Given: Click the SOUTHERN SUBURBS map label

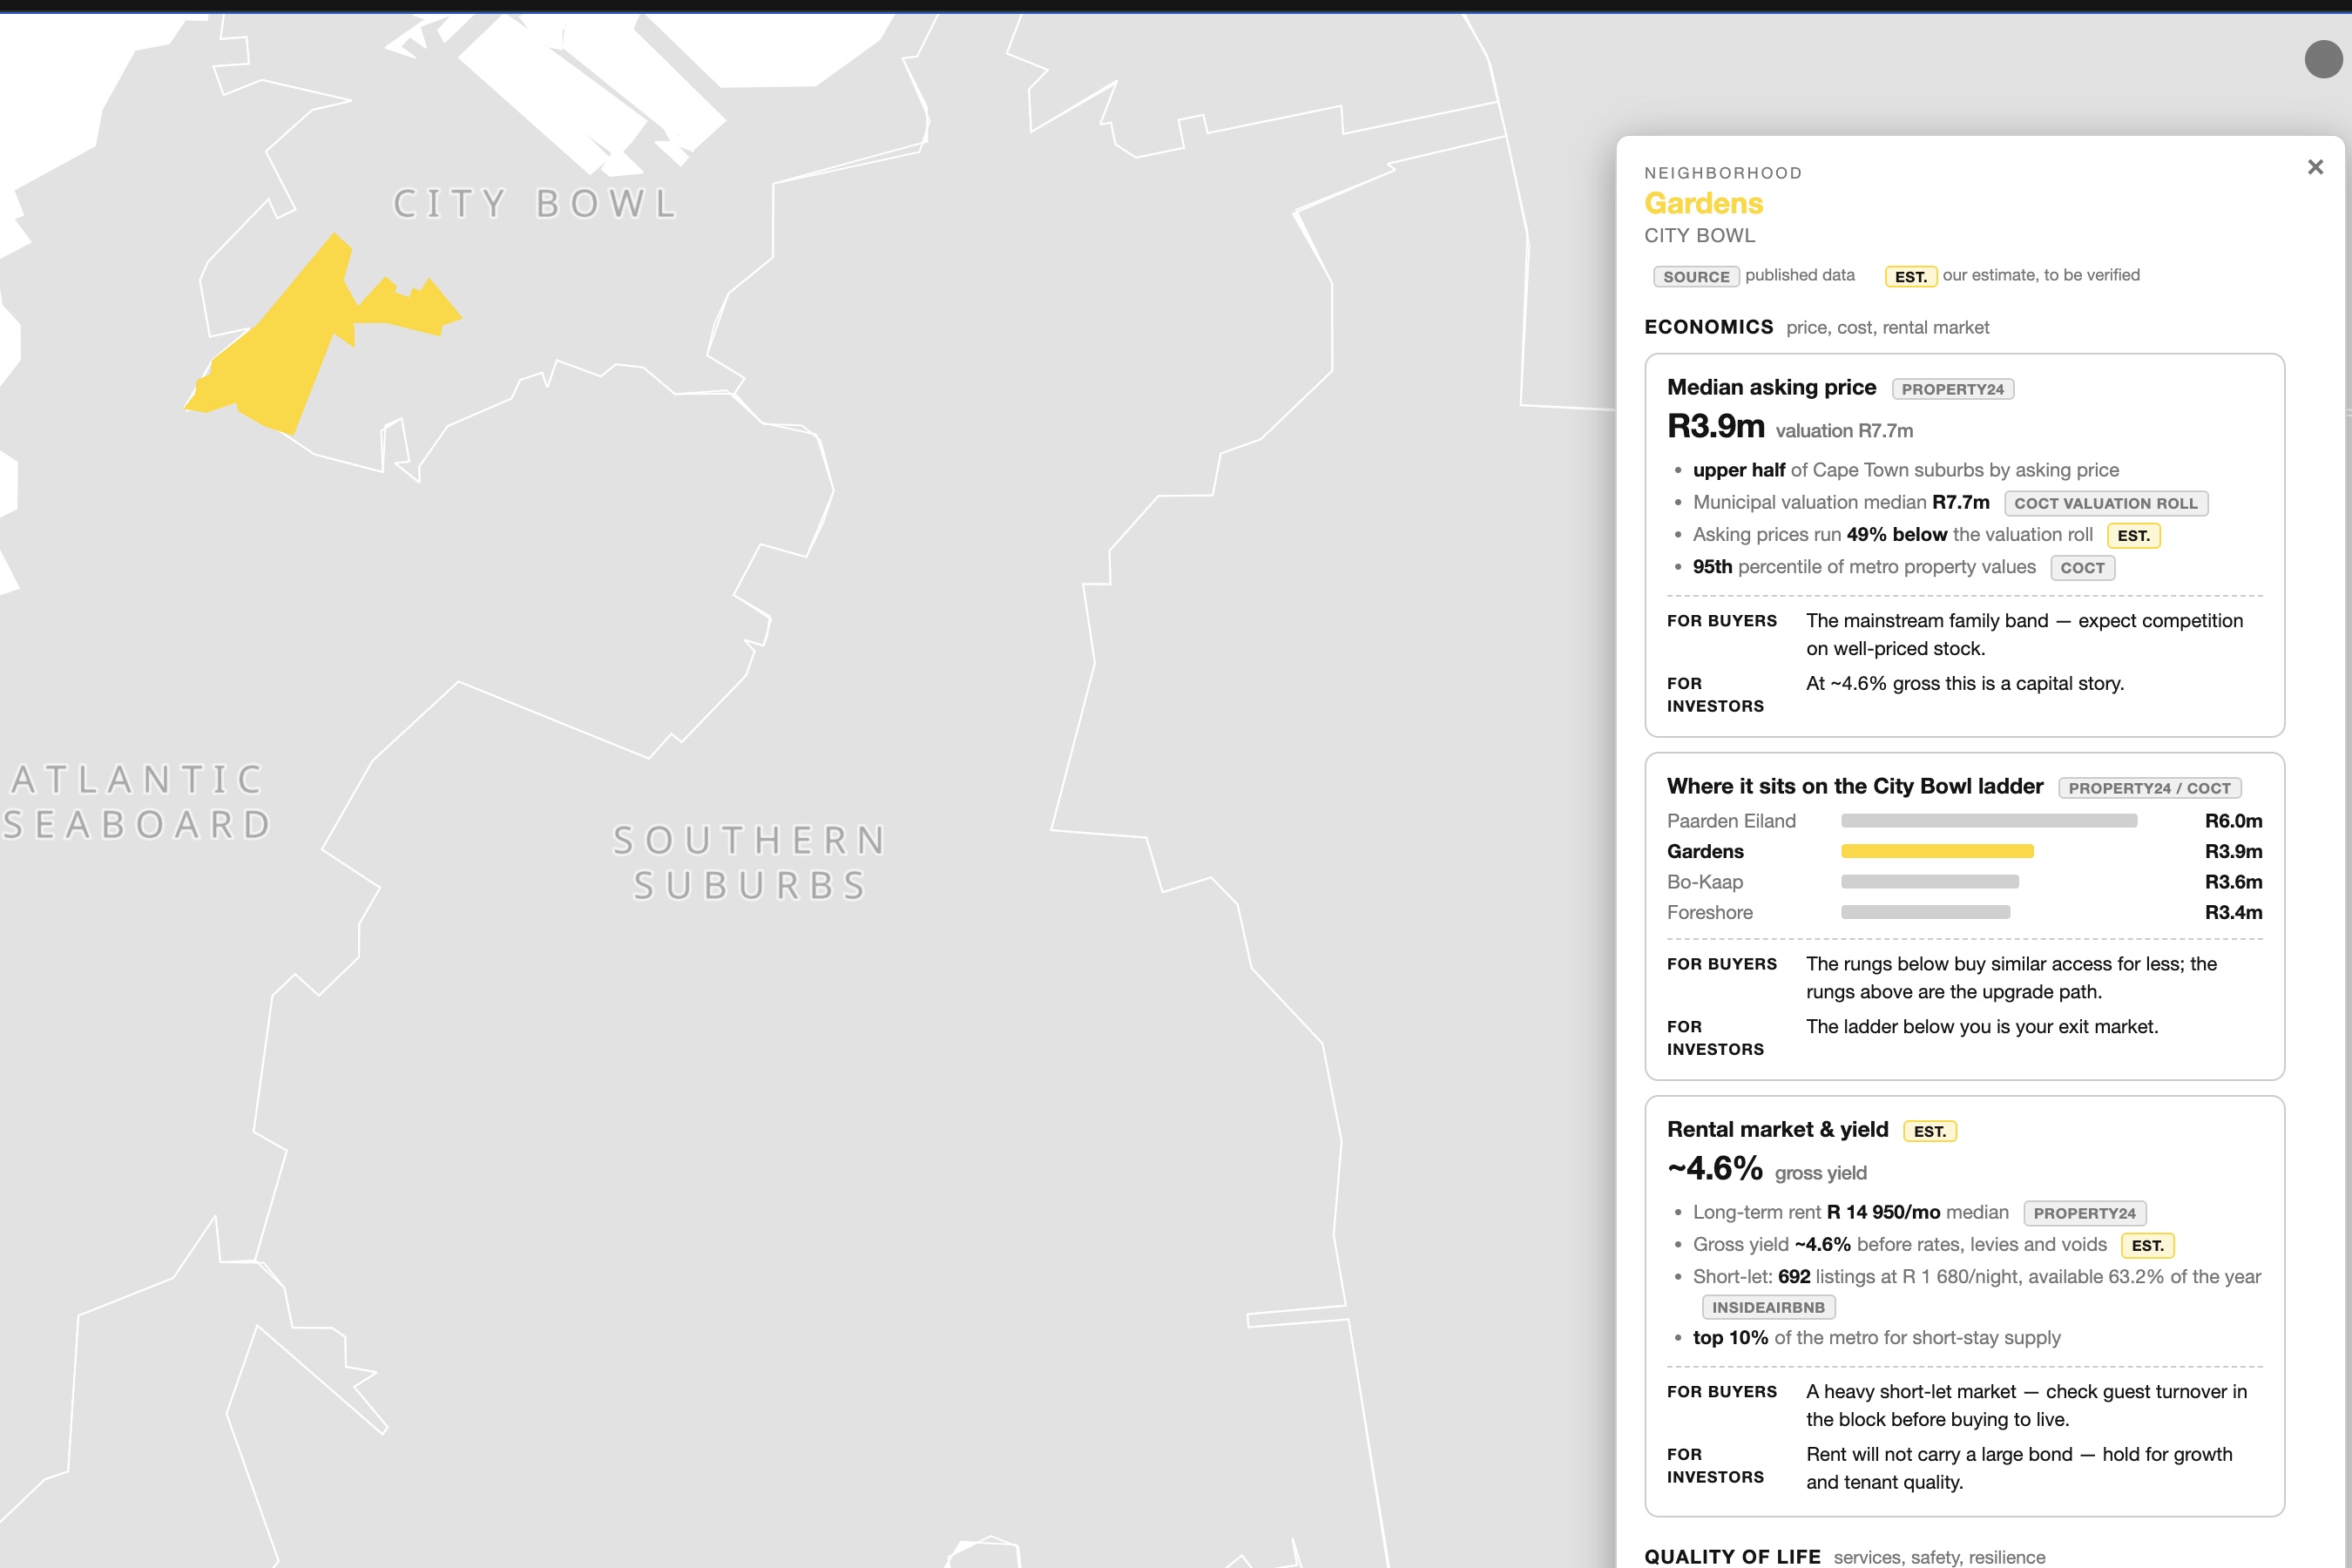Looking at the screenshot, I should (x=750, y=862).
